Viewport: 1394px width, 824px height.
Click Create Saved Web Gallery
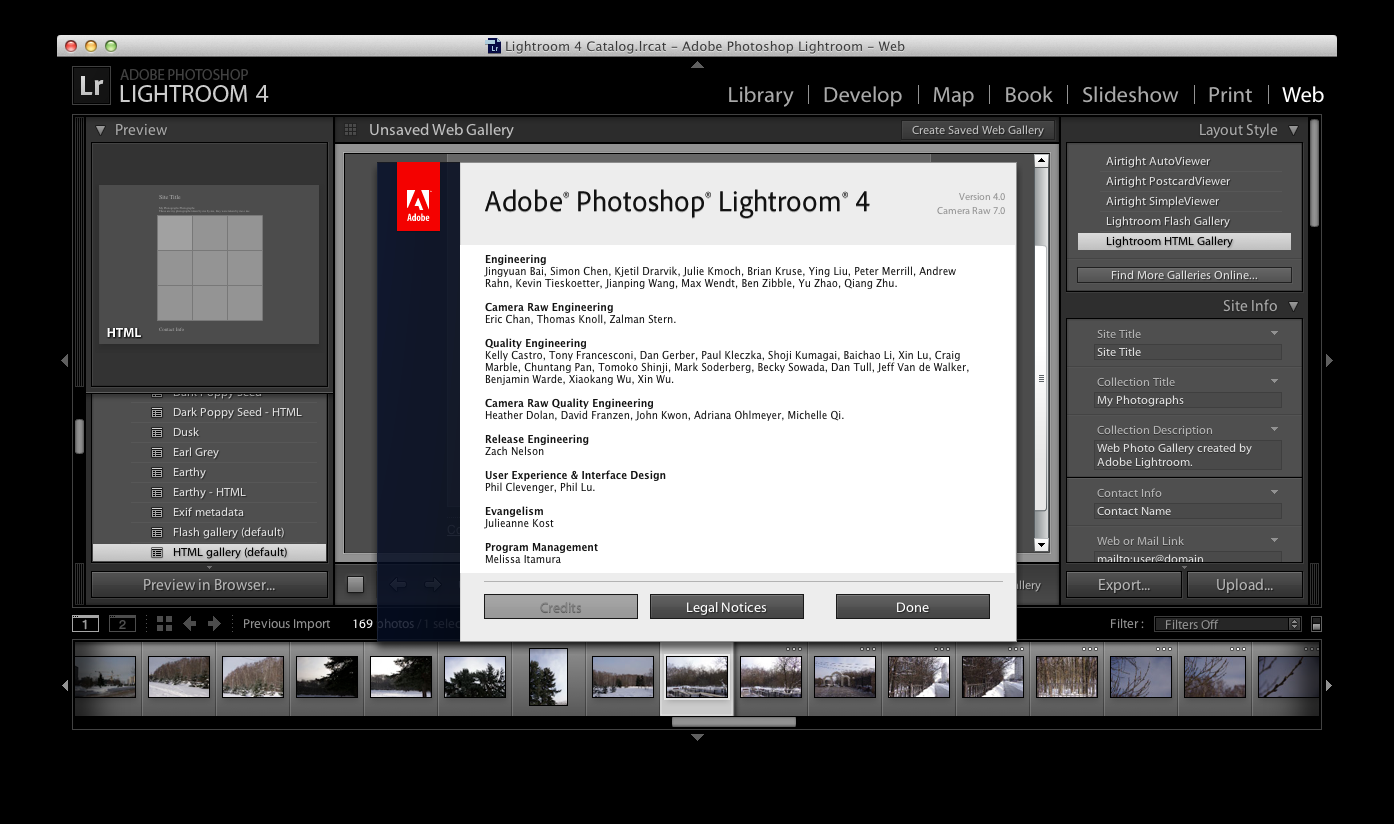(x=977, y=130)
